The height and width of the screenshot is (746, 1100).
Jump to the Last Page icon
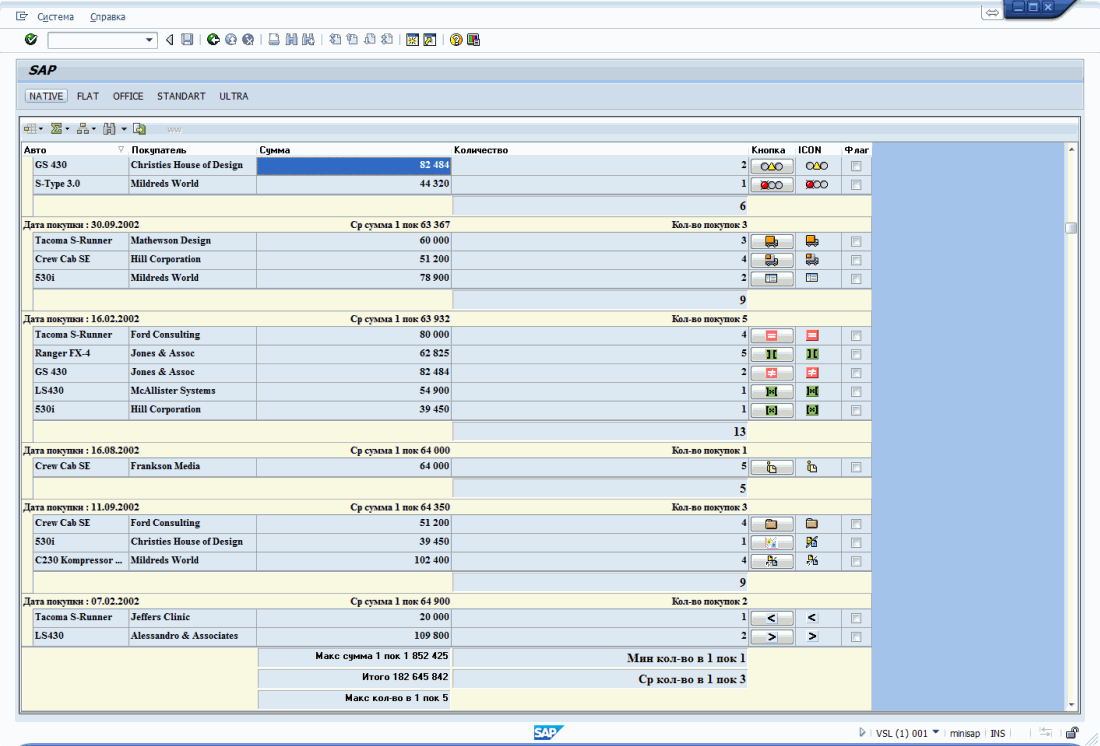coord(387,39)
